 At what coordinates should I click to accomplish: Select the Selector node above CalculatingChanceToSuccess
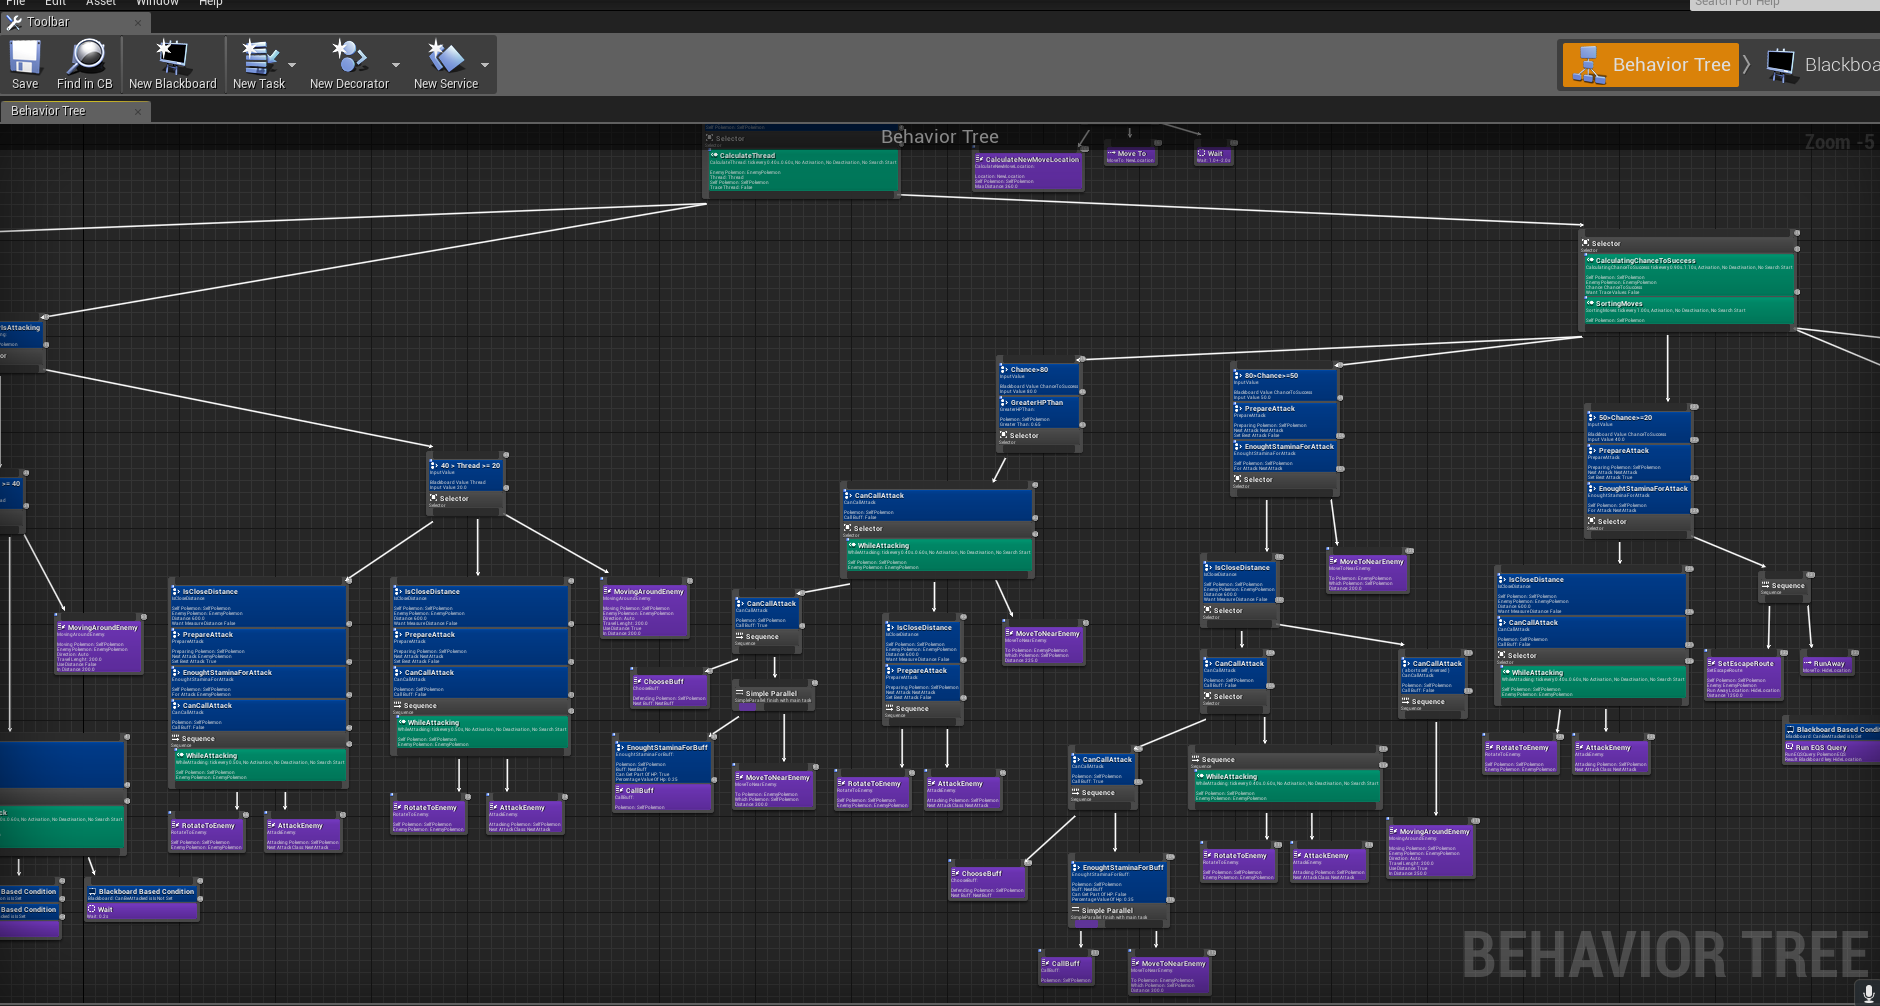pos(1689,246)
